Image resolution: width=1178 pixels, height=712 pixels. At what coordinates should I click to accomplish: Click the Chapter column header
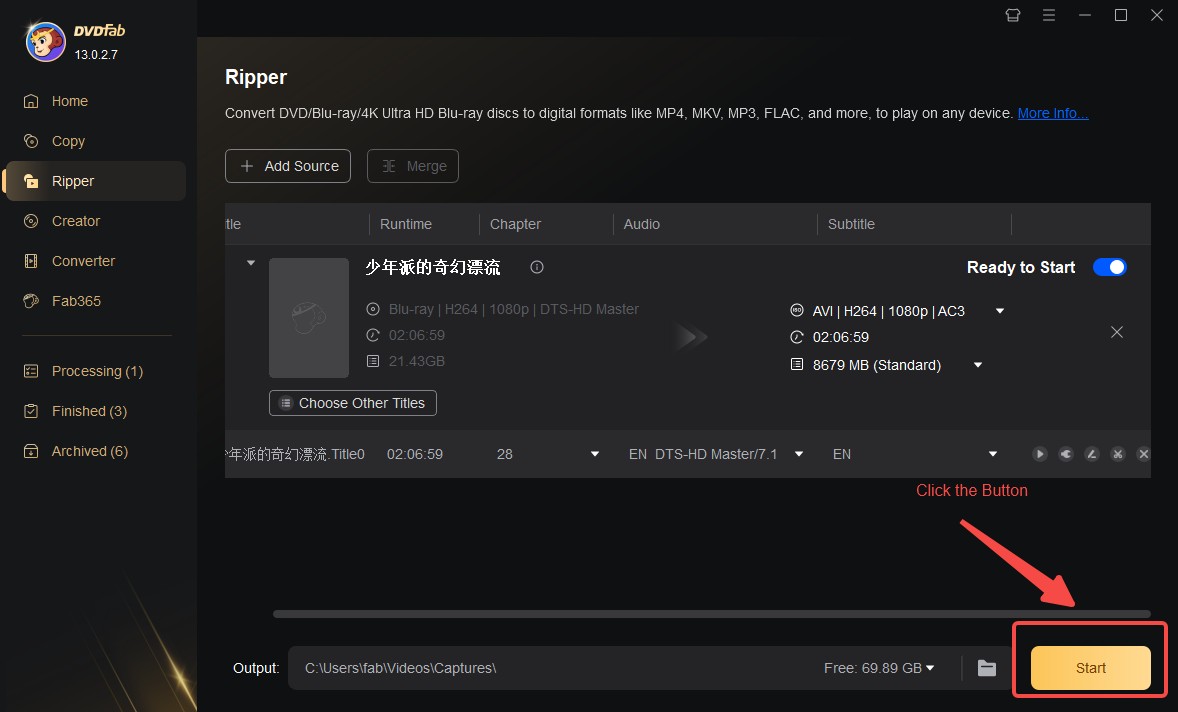pyautogui.click(x=515, y=224)
